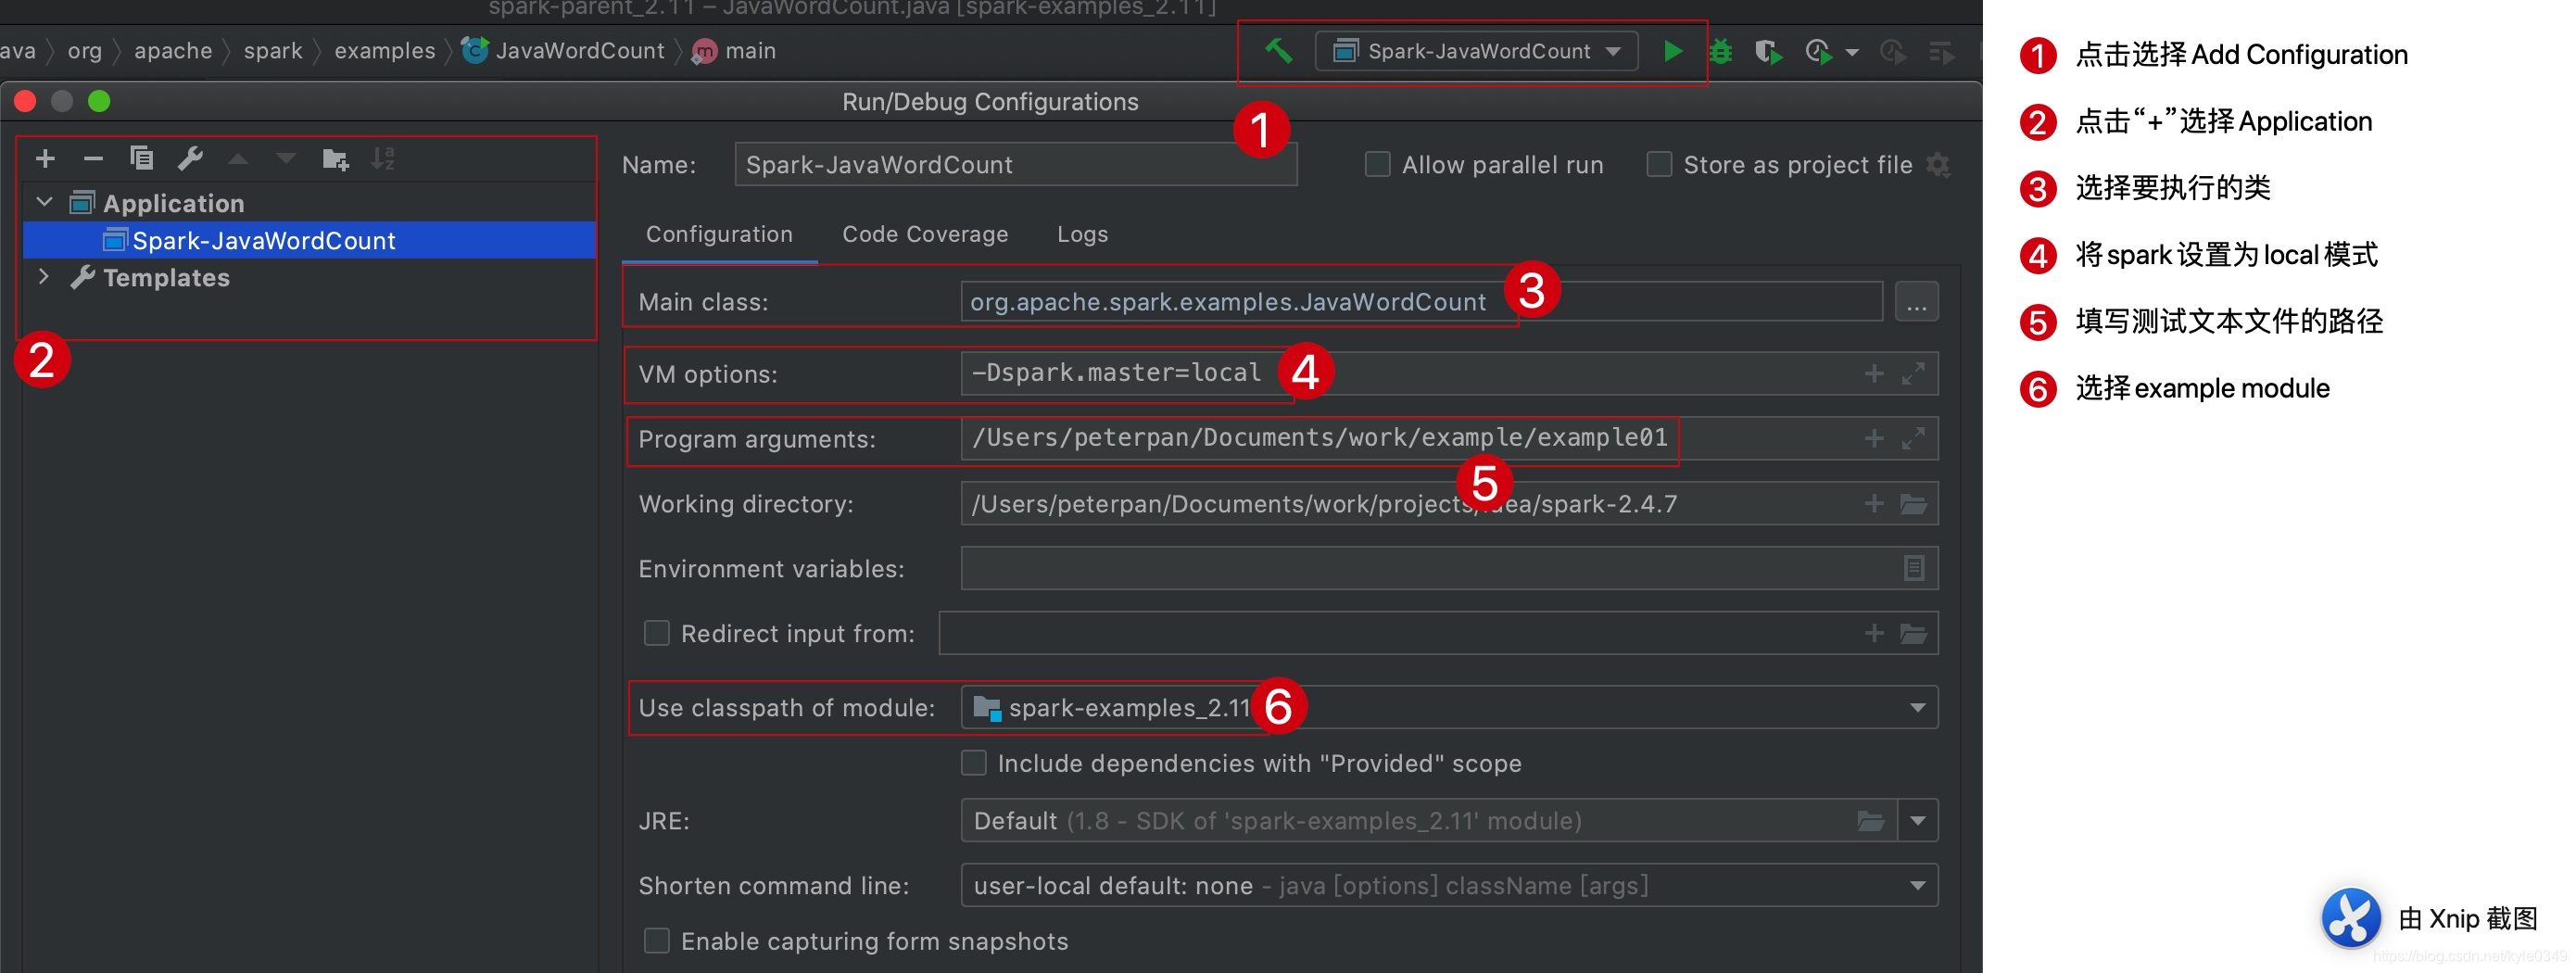Viewport: 2576px width, 973px height.
Task: Click spark breadcrumb segment
Action: [273, 51]
